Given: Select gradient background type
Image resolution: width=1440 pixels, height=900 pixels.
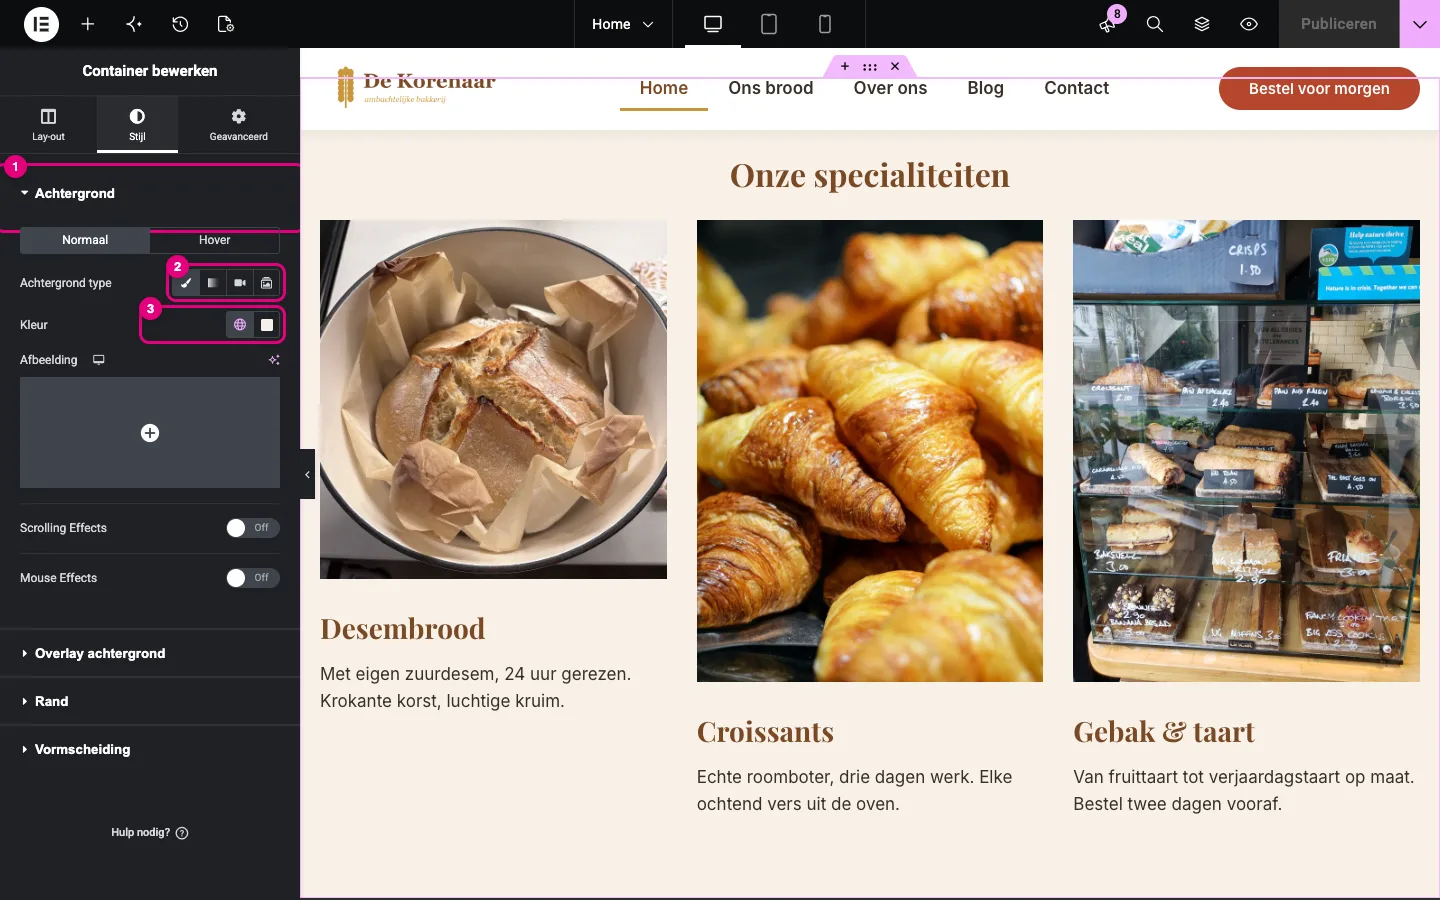Looking at the screenshot, I should click(213, 283).
